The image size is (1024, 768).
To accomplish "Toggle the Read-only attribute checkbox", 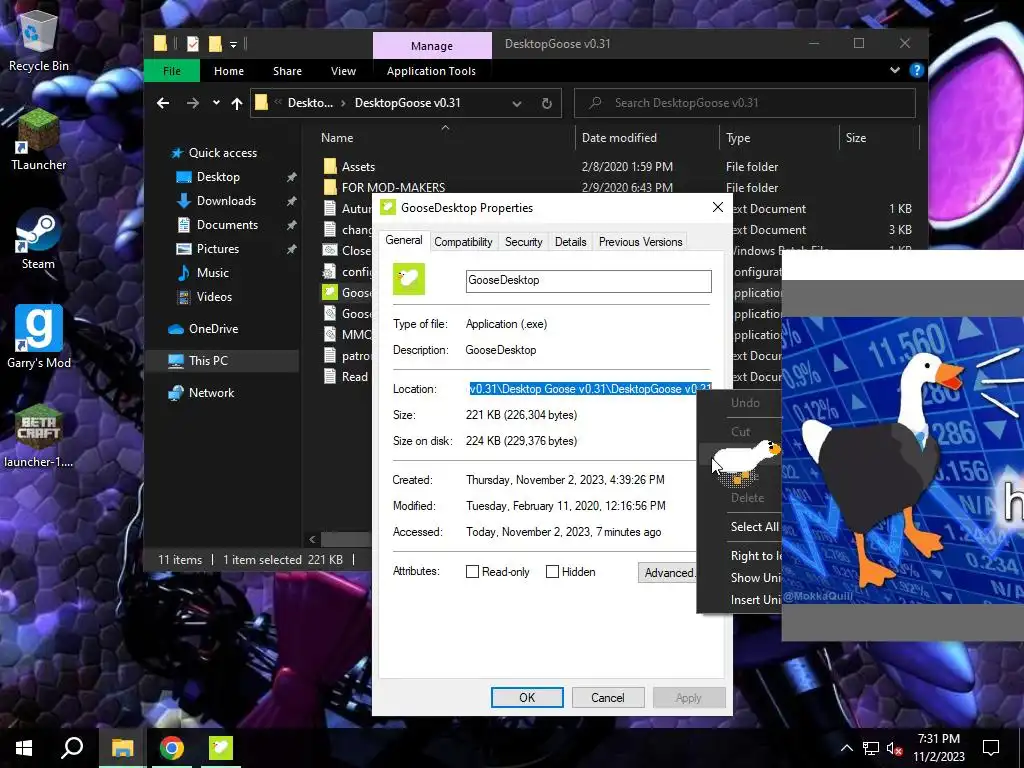I will click(472, 572).
